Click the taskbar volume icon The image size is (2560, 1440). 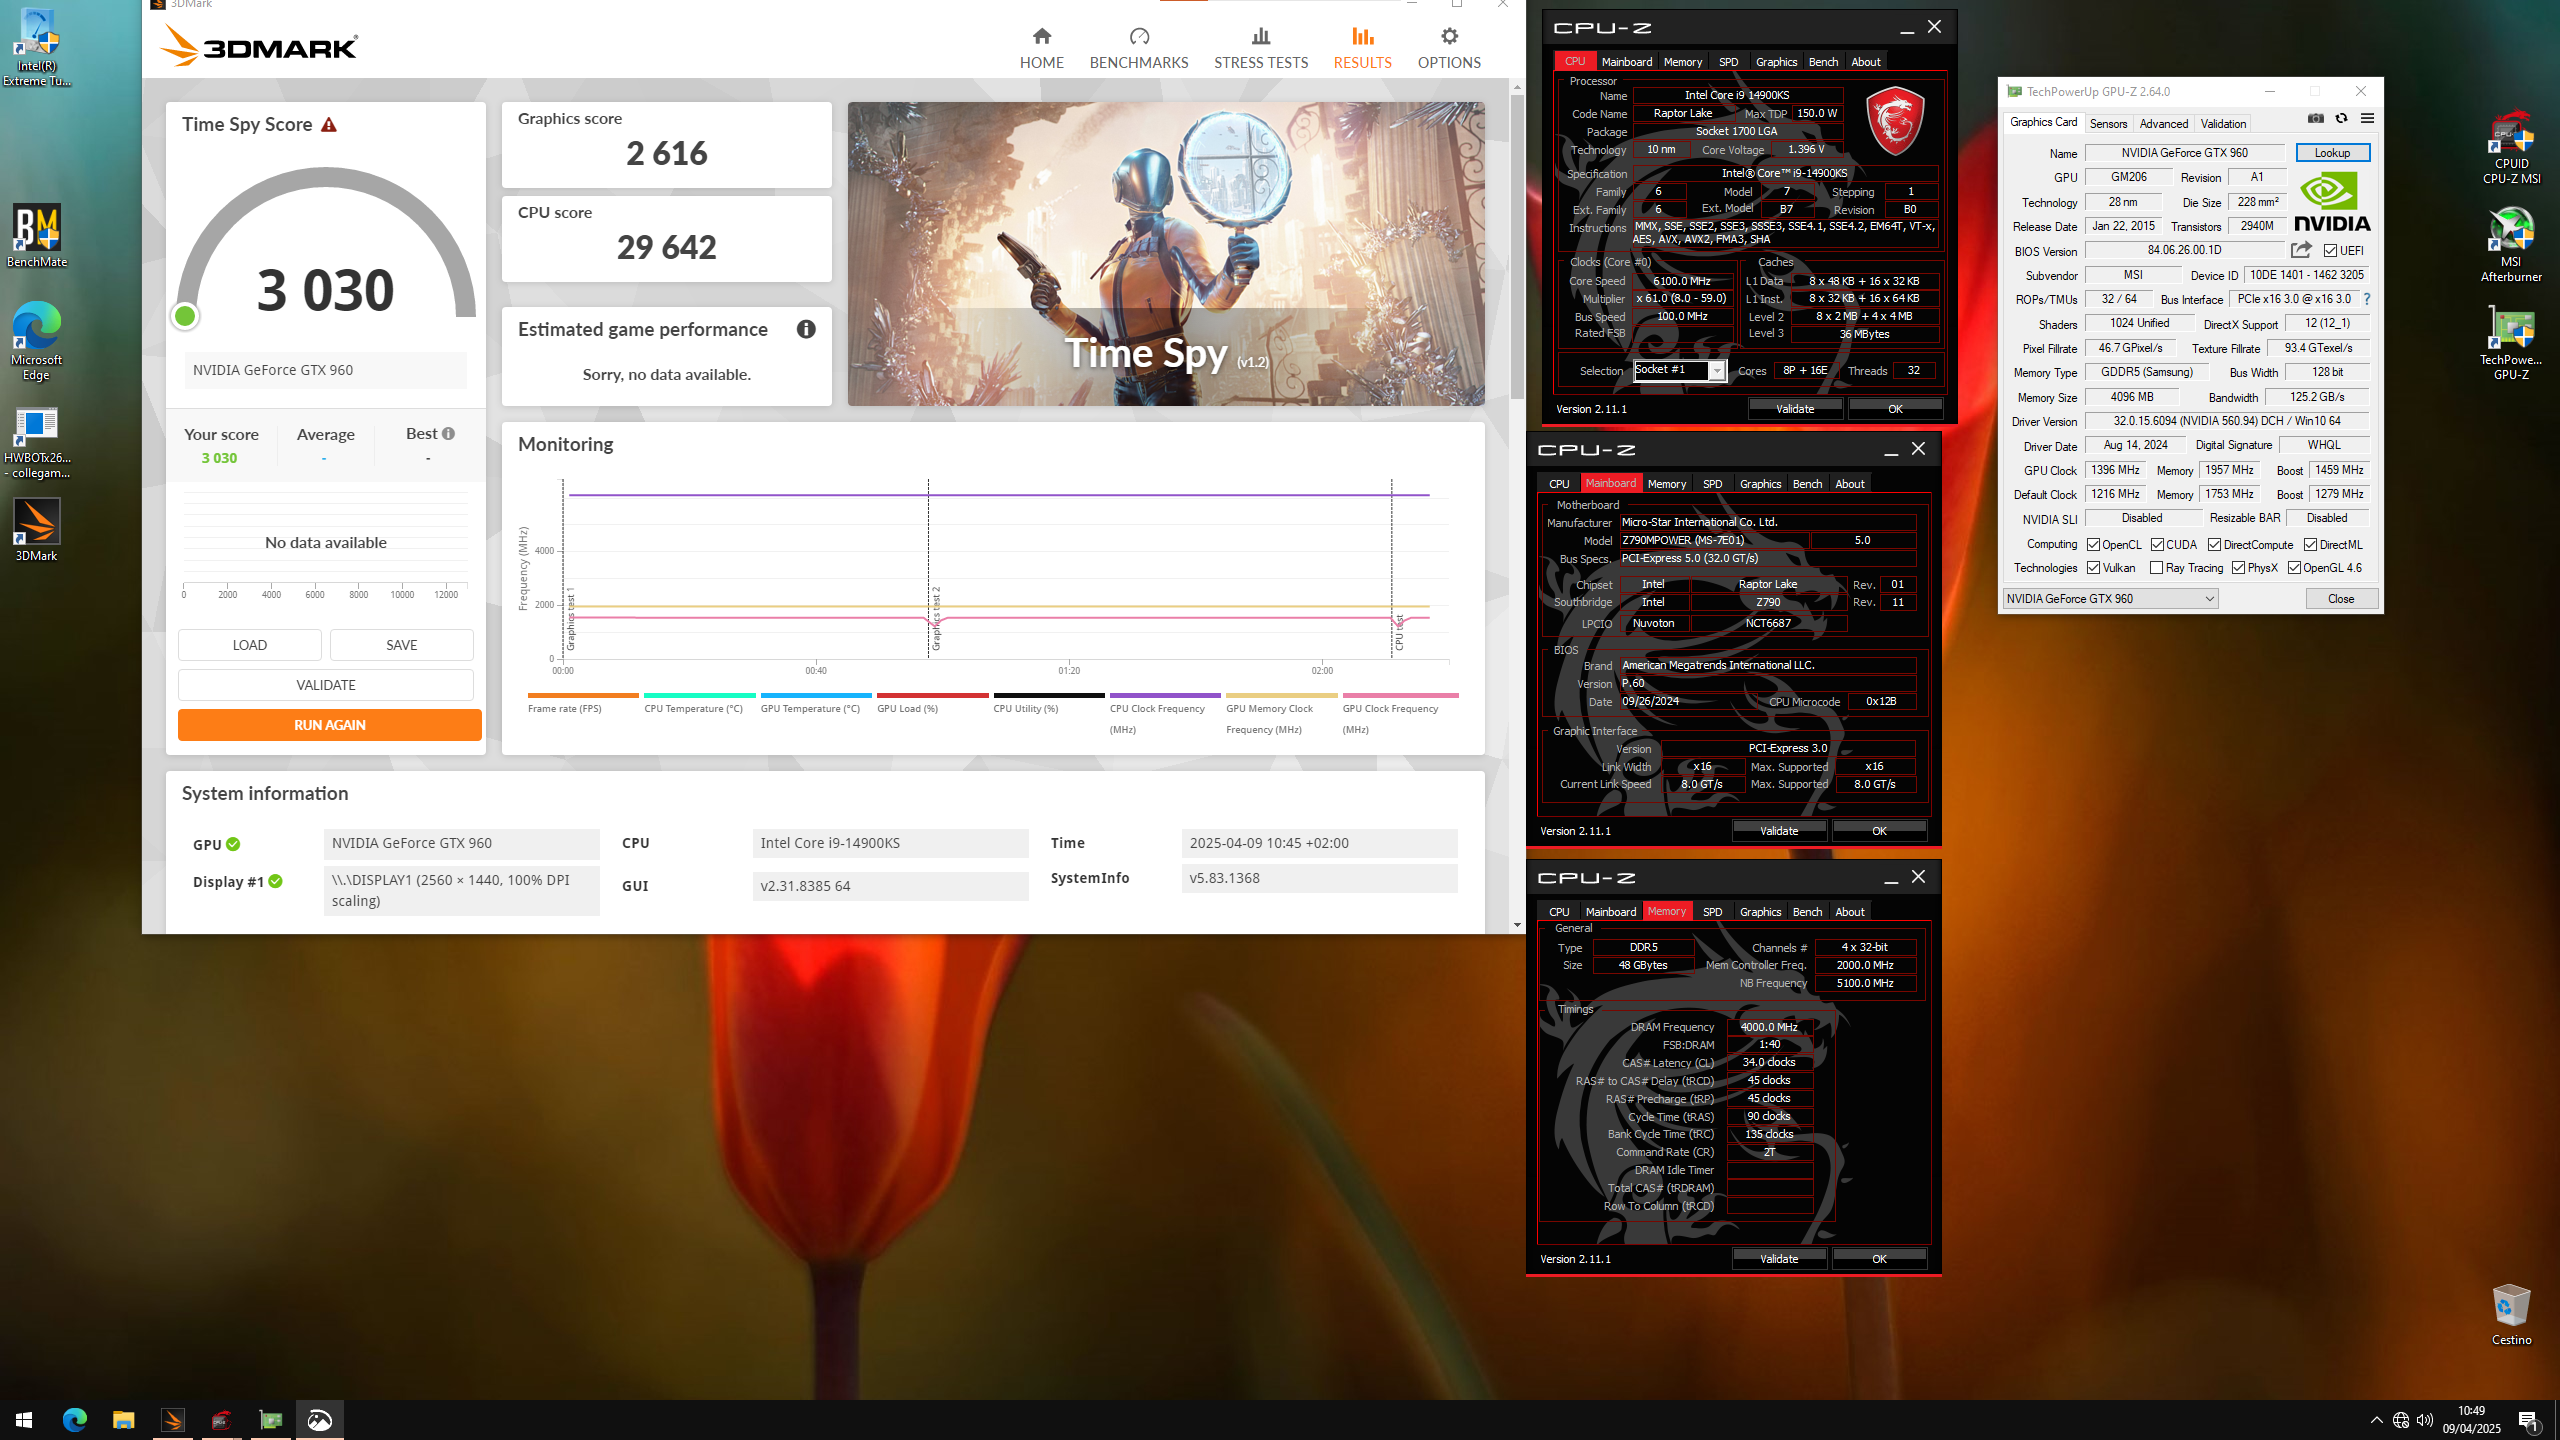(2425, 1420)
